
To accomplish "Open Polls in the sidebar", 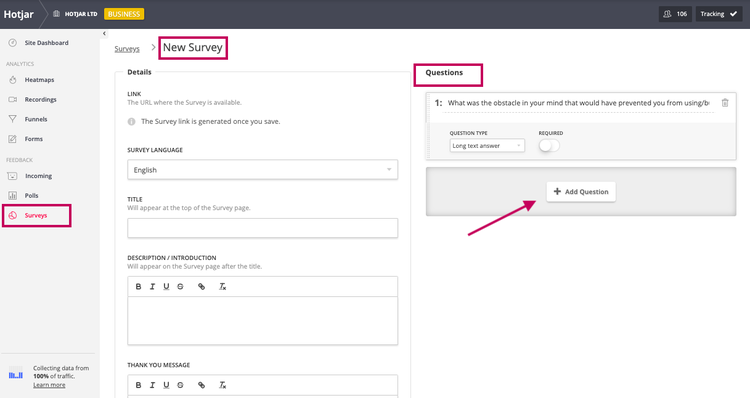I will [x=32, y=196].
